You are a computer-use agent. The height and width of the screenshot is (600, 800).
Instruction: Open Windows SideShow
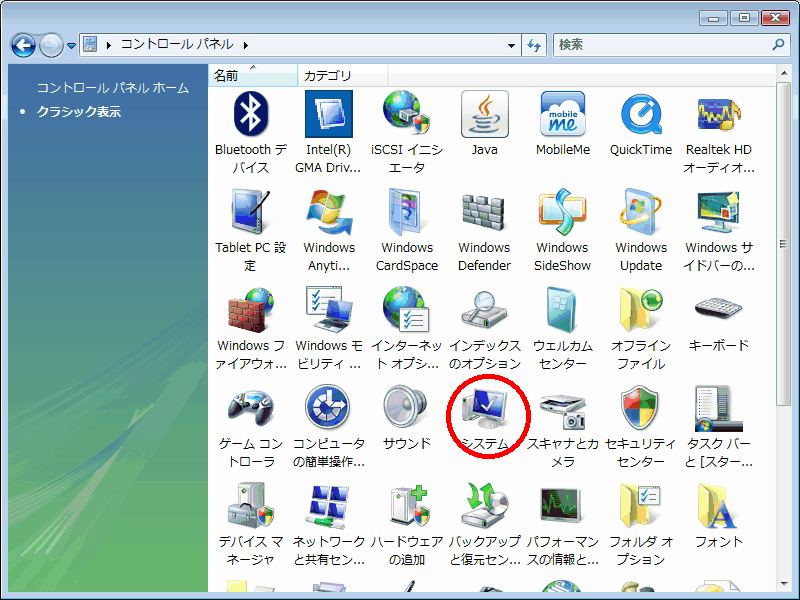(x=563, y=231)
